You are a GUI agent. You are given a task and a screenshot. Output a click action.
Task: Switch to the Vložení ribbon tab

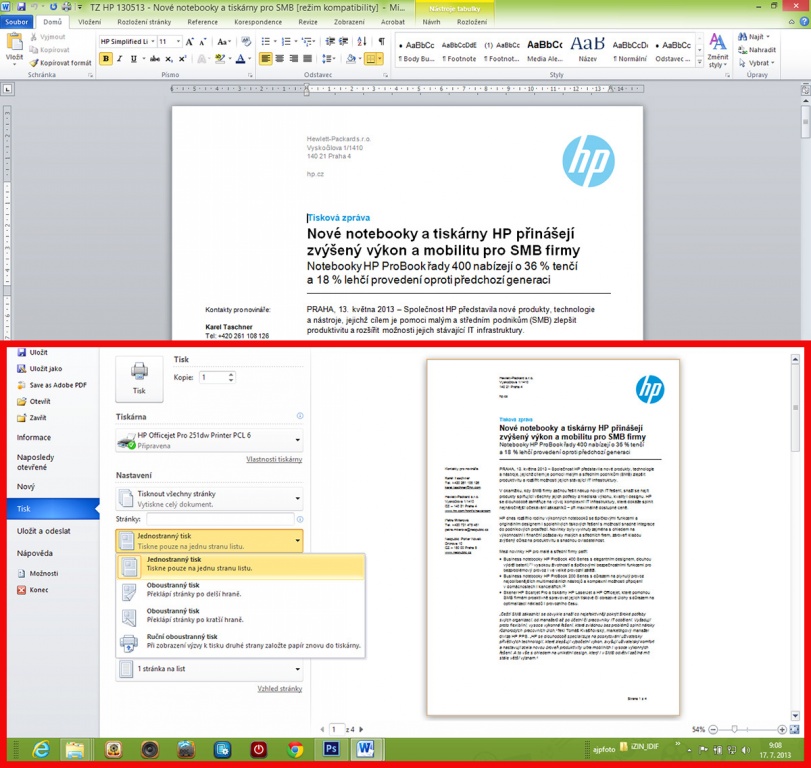89,22
